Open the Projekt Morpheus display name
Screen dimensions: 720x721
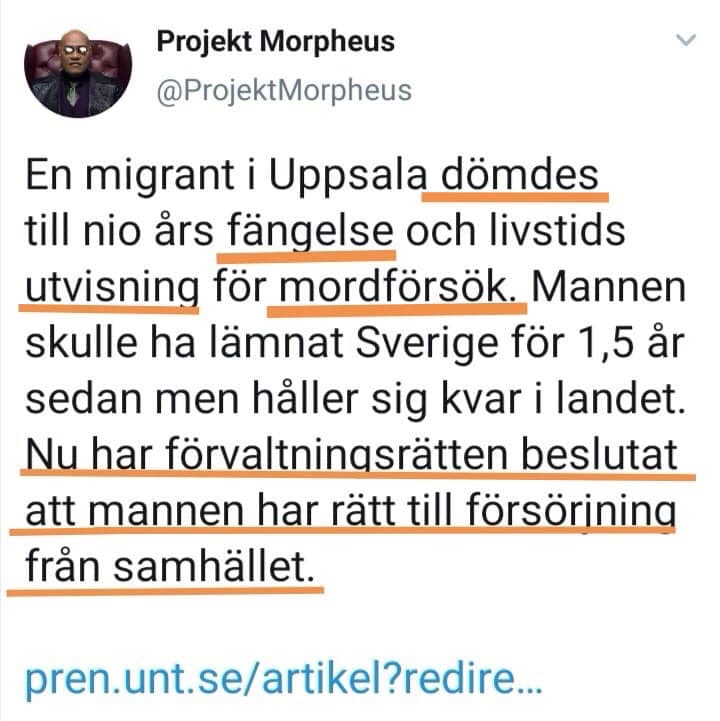tap(276, 41)
